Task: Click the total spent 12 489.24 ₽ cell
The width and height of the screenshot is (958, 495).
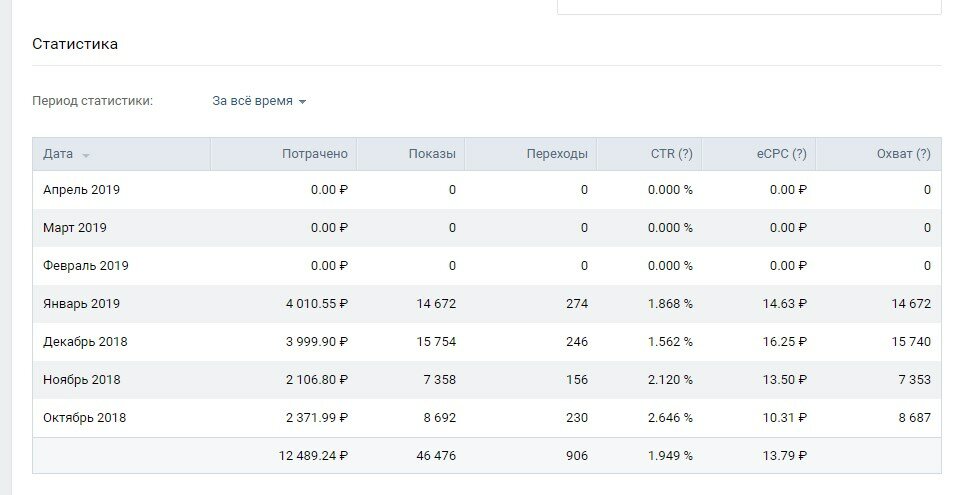Action: (x=313, y=456)
